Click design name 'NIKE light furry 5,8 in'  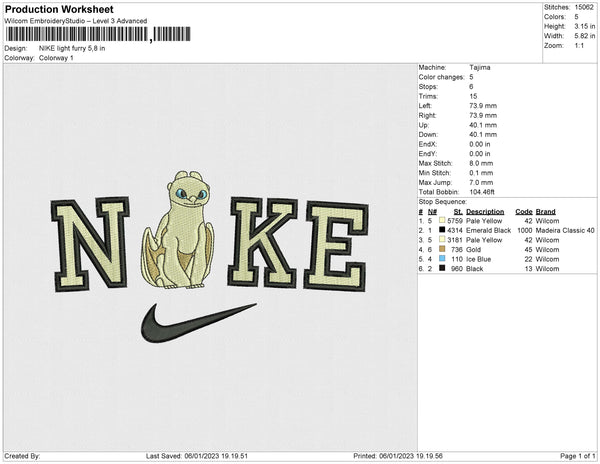click(72, 49)
